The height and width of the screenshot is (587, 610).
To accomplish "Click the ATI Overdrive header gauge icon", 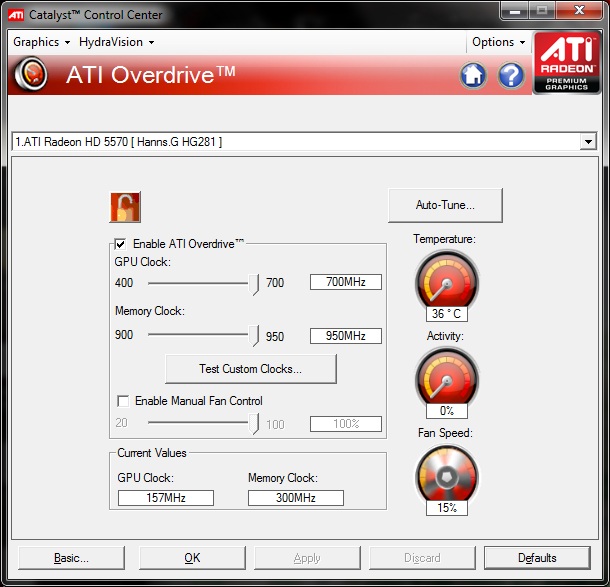I will [x=31, y=74].
